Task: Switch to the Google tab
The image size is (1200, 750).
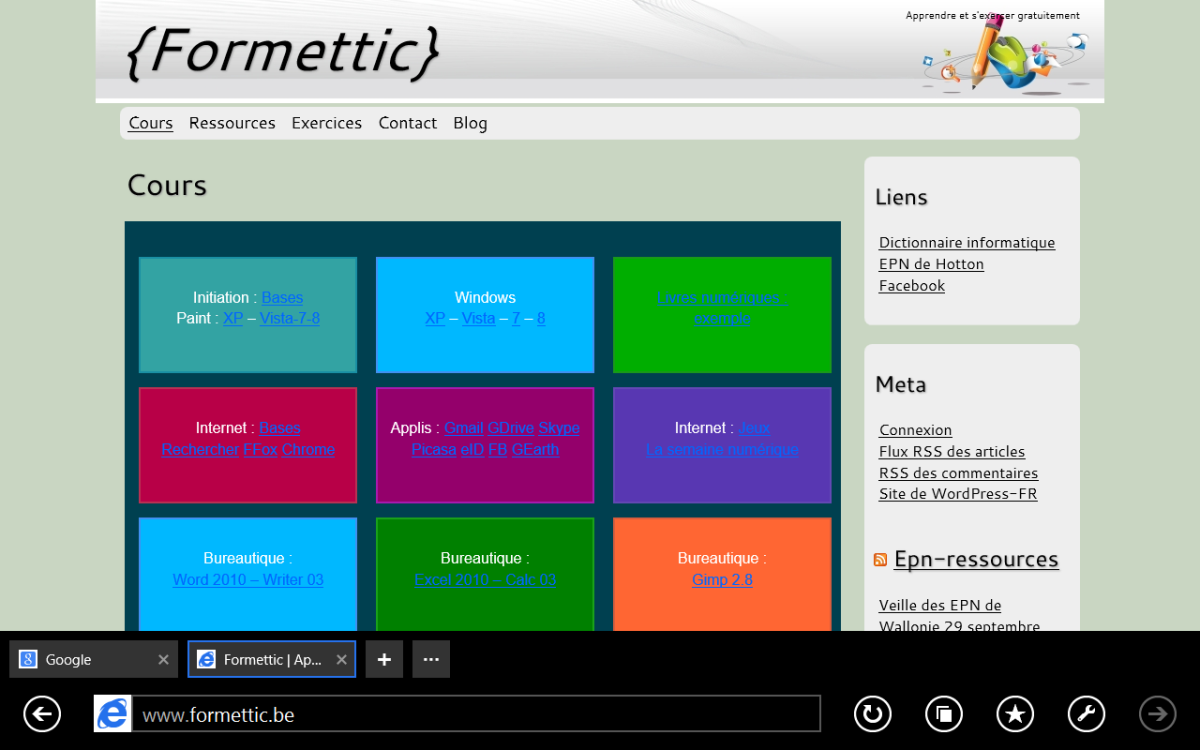Action: pos(80,660)
